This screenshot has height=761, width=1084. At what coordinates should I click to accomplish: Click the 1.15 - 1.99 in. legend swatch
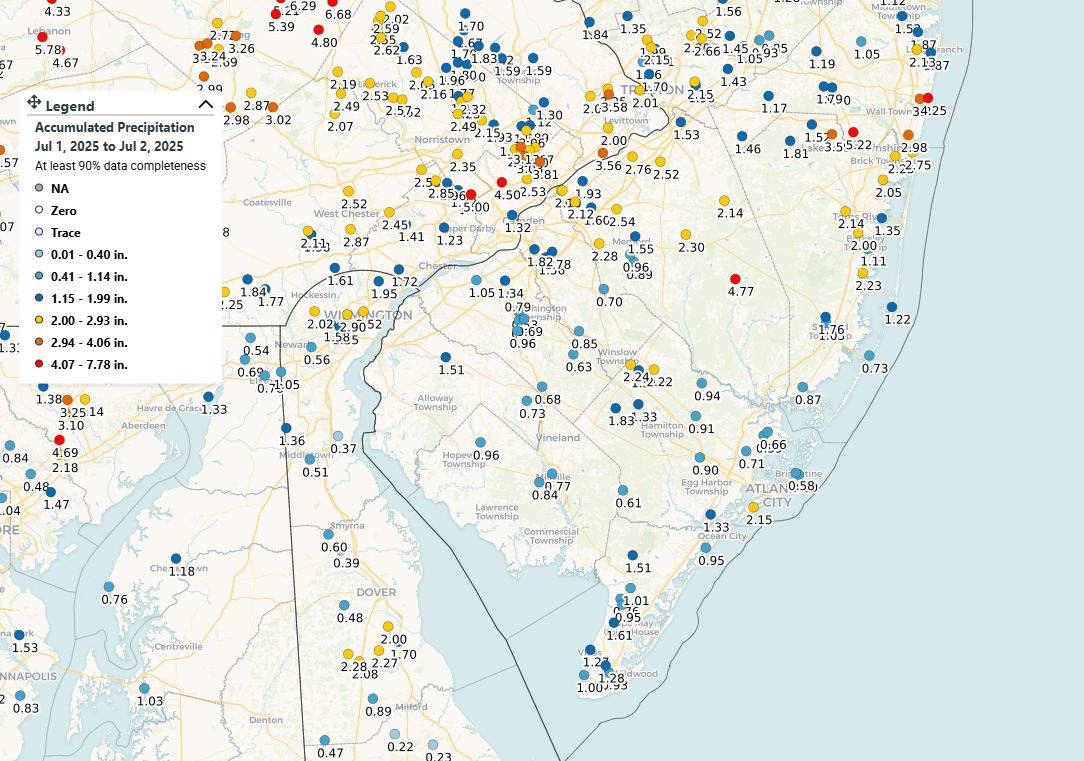click(x=39, y=299)
